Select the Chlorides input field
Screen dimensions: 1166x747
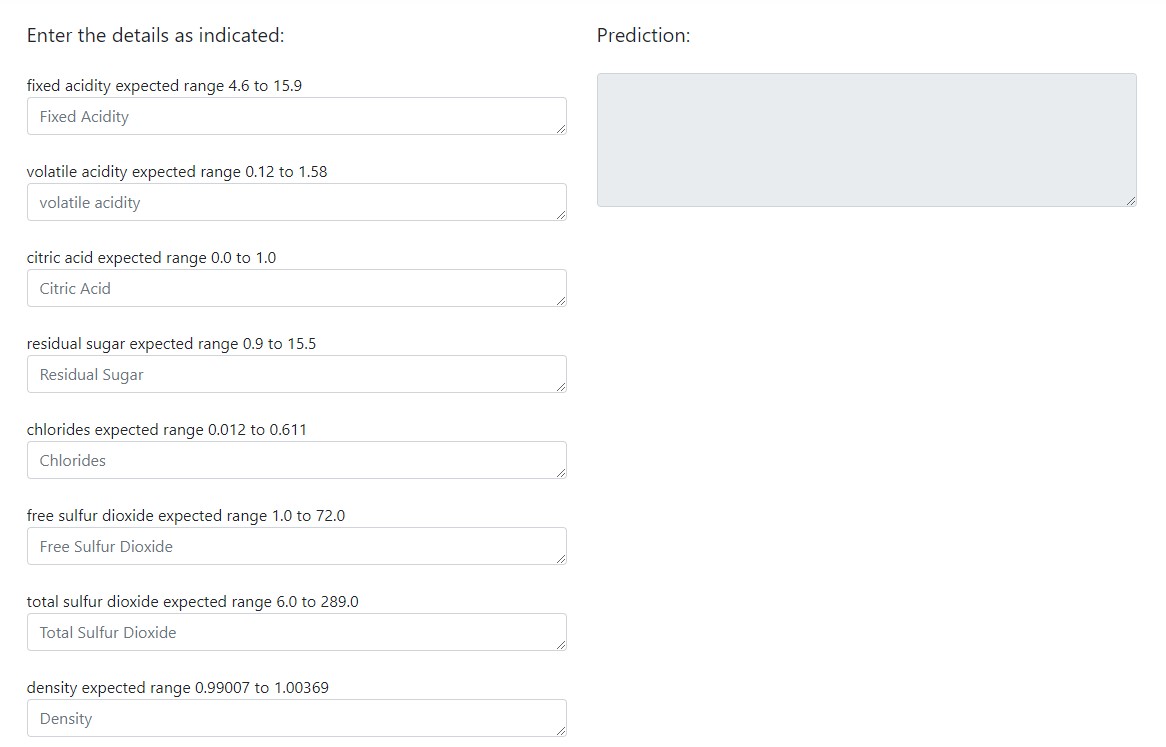[297, 460]
